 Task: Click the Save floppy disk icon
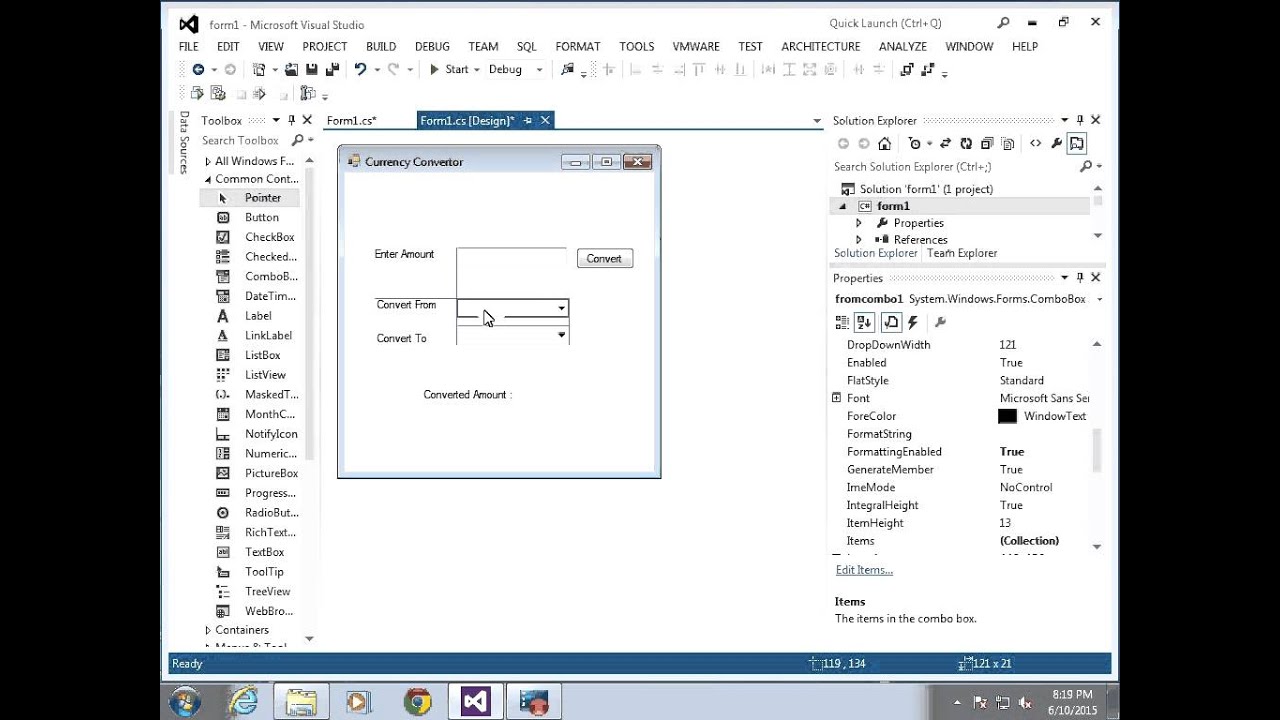(312, 69)
